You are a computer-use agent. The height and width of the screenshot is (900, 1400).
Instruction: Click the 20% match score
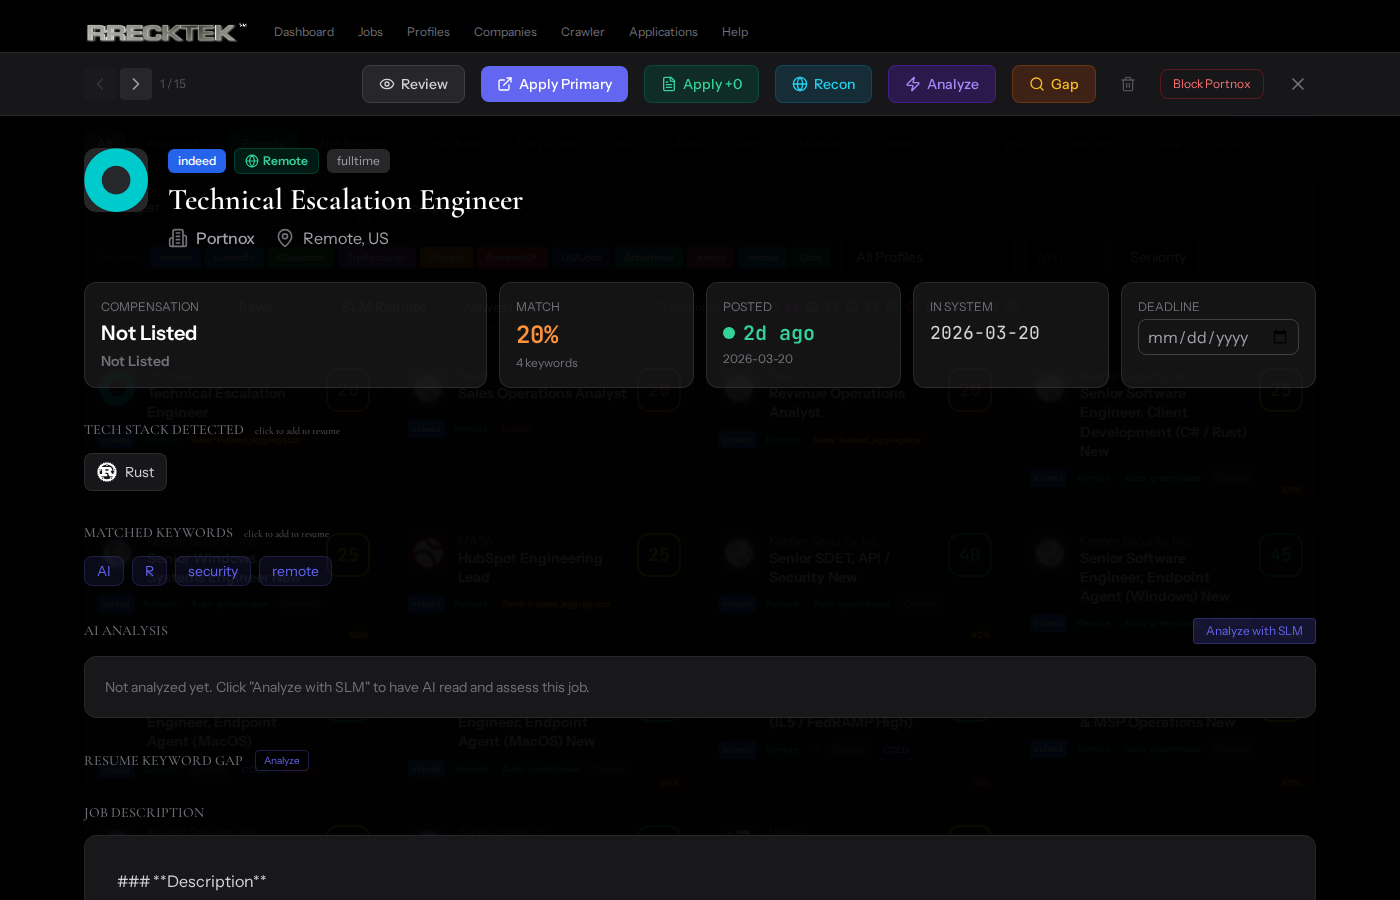pyautogui.click(x=537, y=334)
